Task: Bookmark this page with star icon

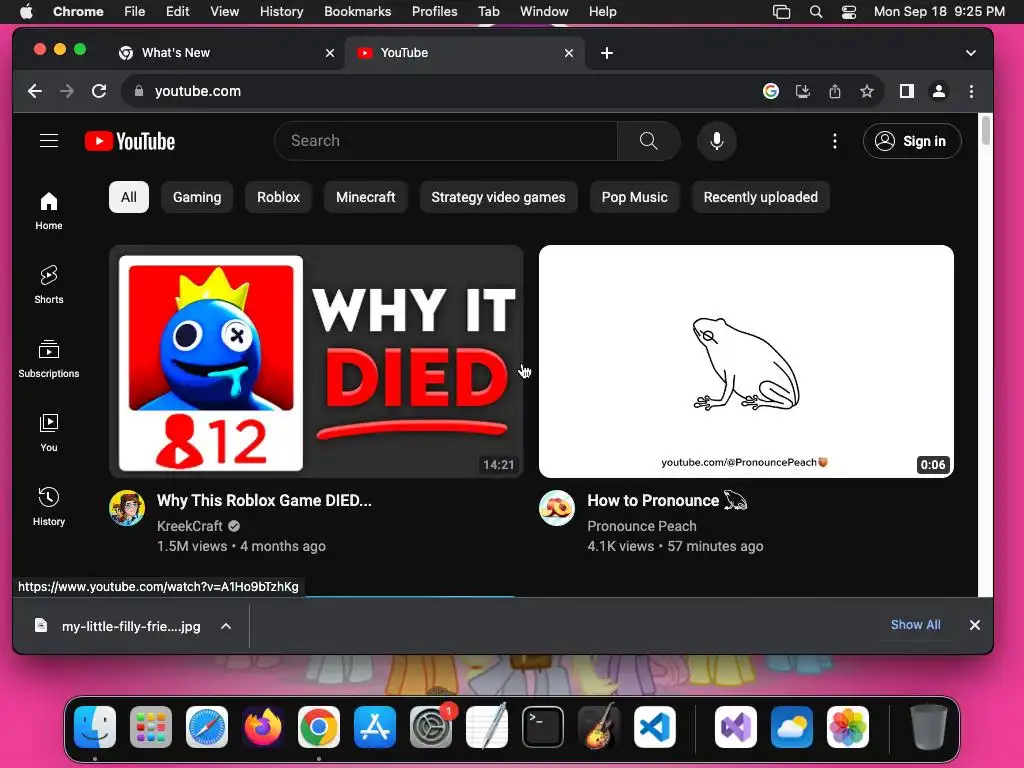Action: point(867,91)
